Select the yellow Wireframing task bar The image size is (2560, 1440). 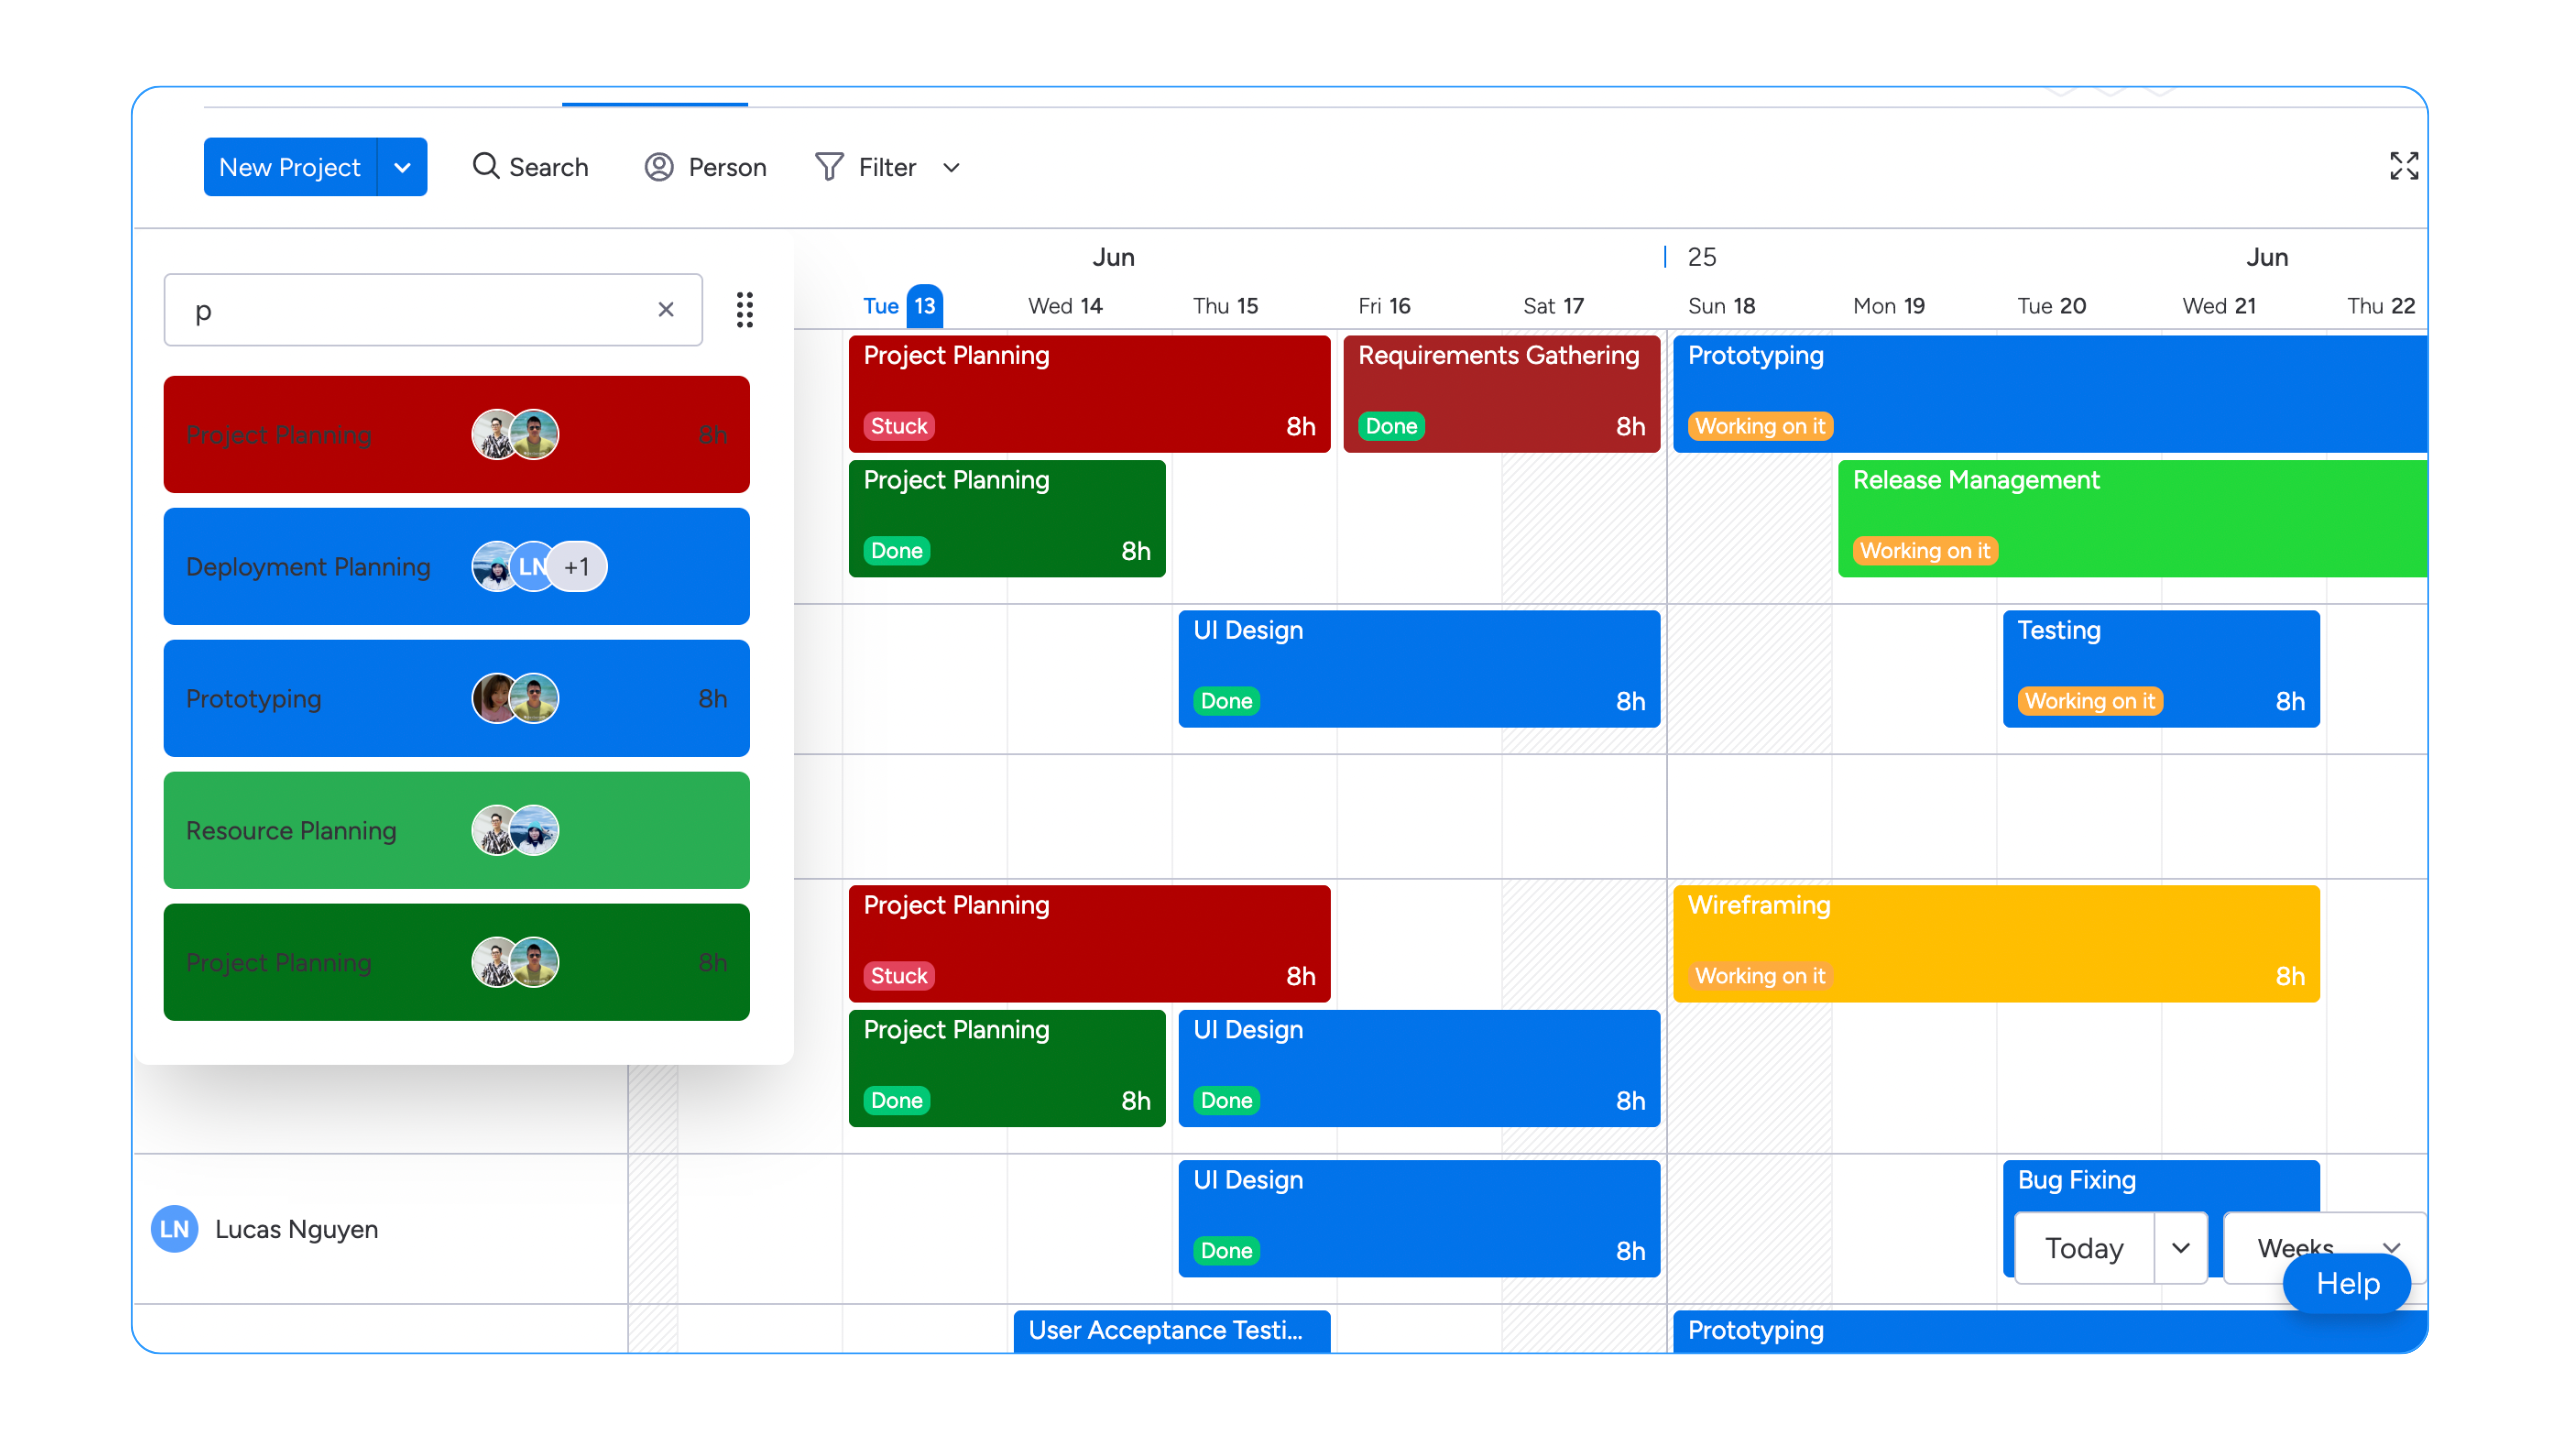[1995, 943]
